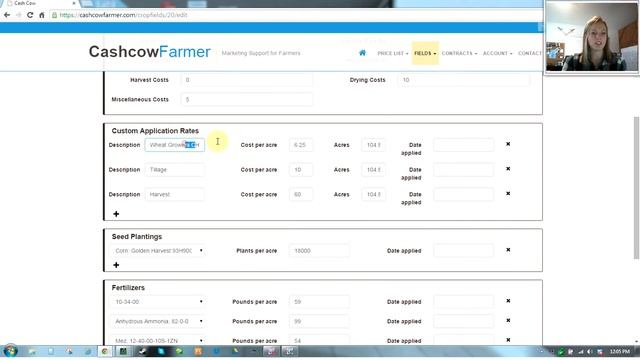The height and width of the screenshot is (360, 640).
Task: Reload the page with the refresh icon
Action: [30, 15]
